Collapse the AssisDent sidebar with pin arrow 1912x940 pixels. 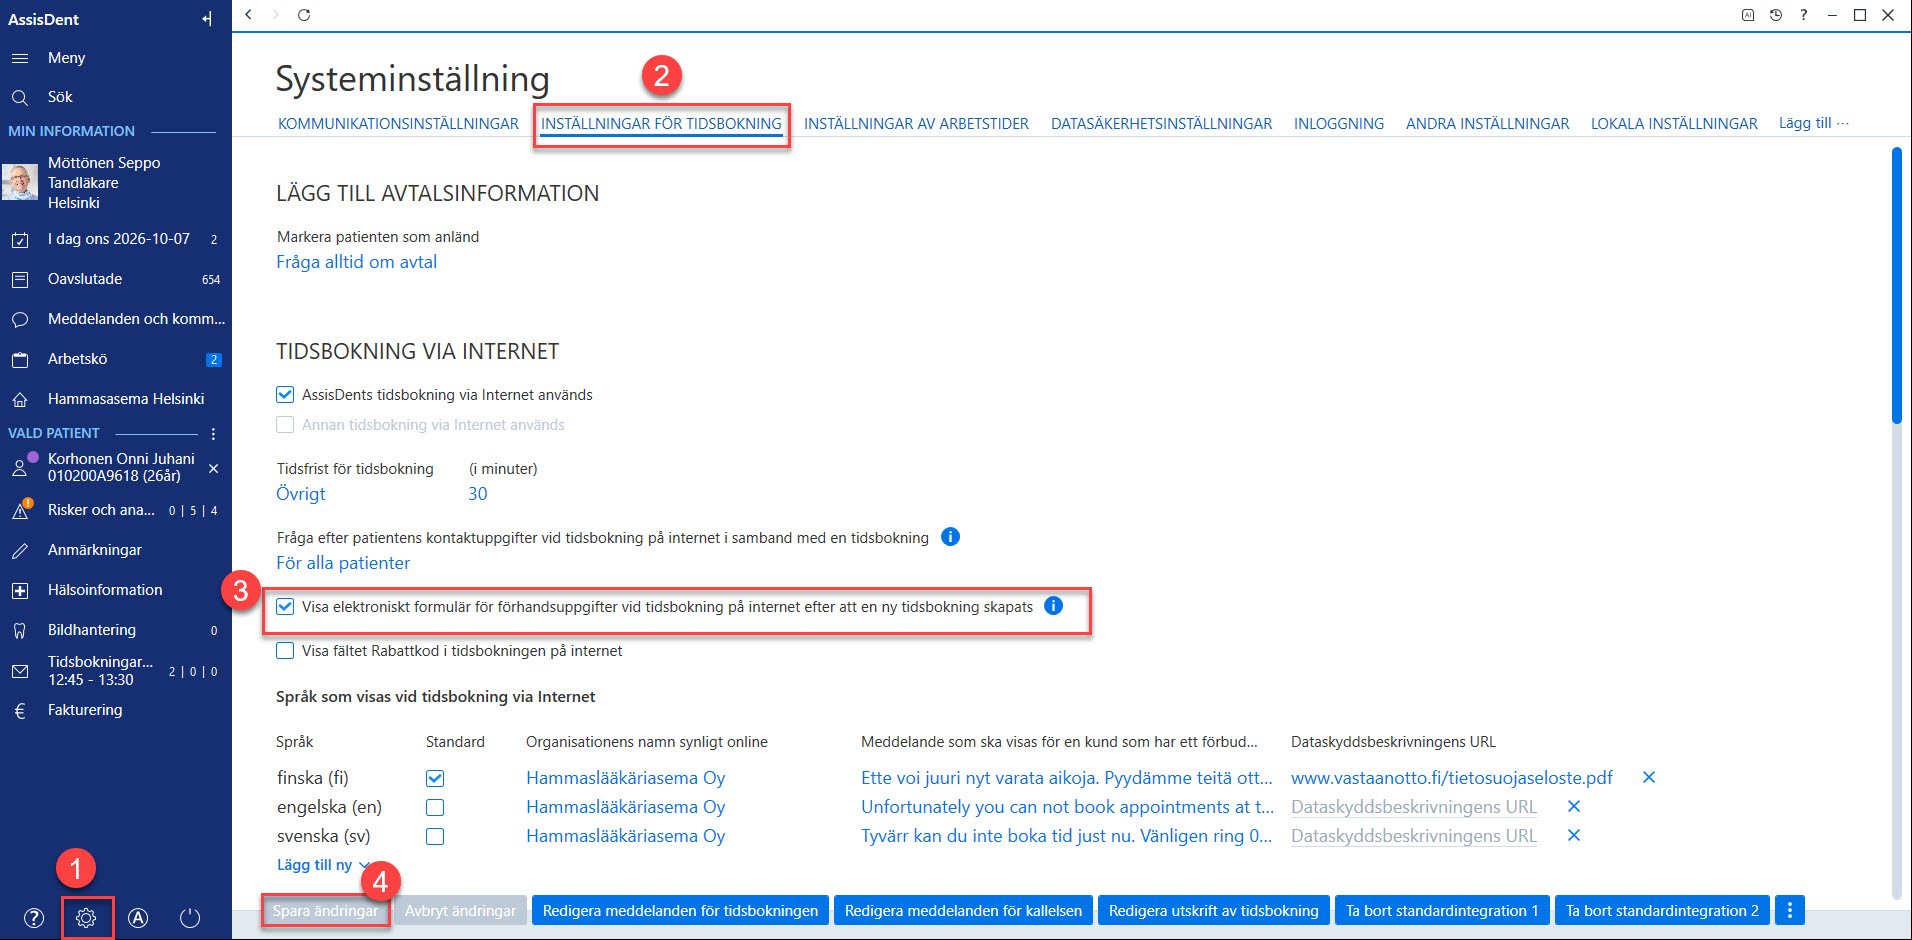pyautogui.click(x=207, y=19)
